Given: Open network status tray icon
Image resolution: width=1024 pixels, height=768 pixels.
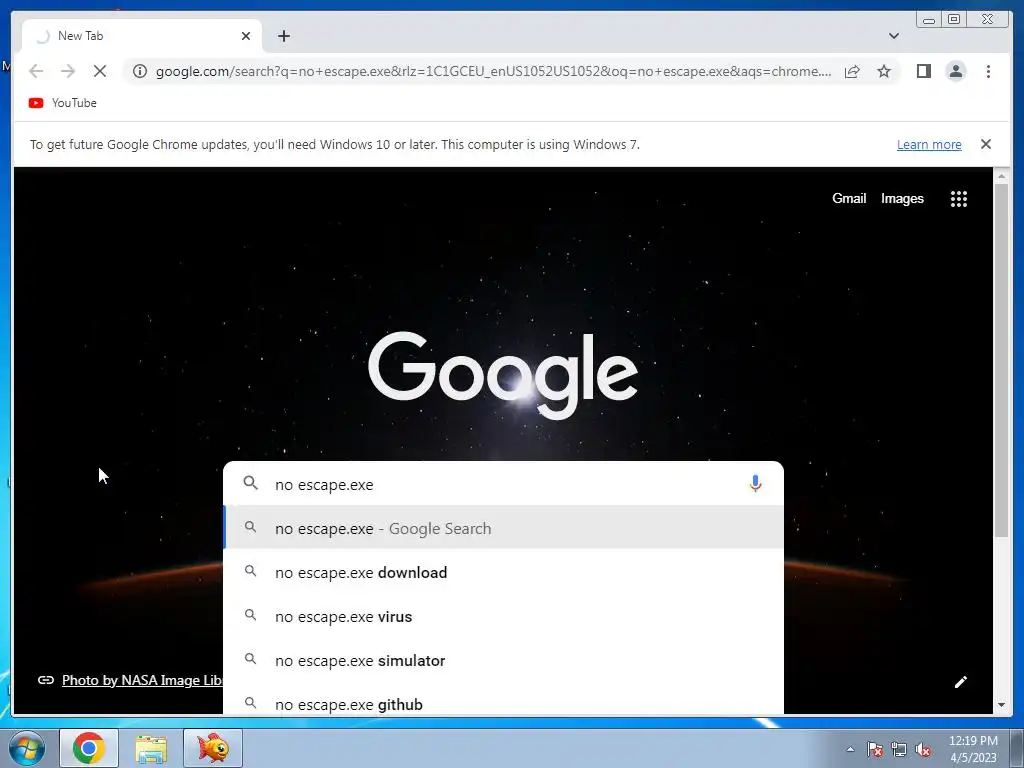Looking at the screenshot, I should coord(899,749).
